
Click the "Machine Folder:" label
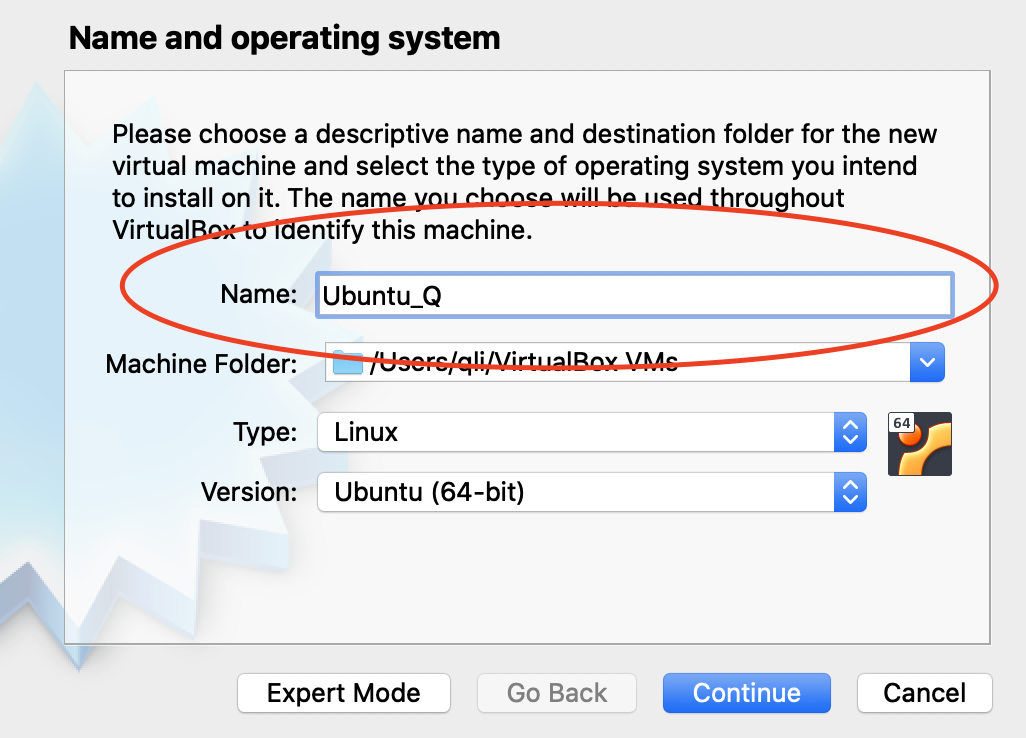201,363
